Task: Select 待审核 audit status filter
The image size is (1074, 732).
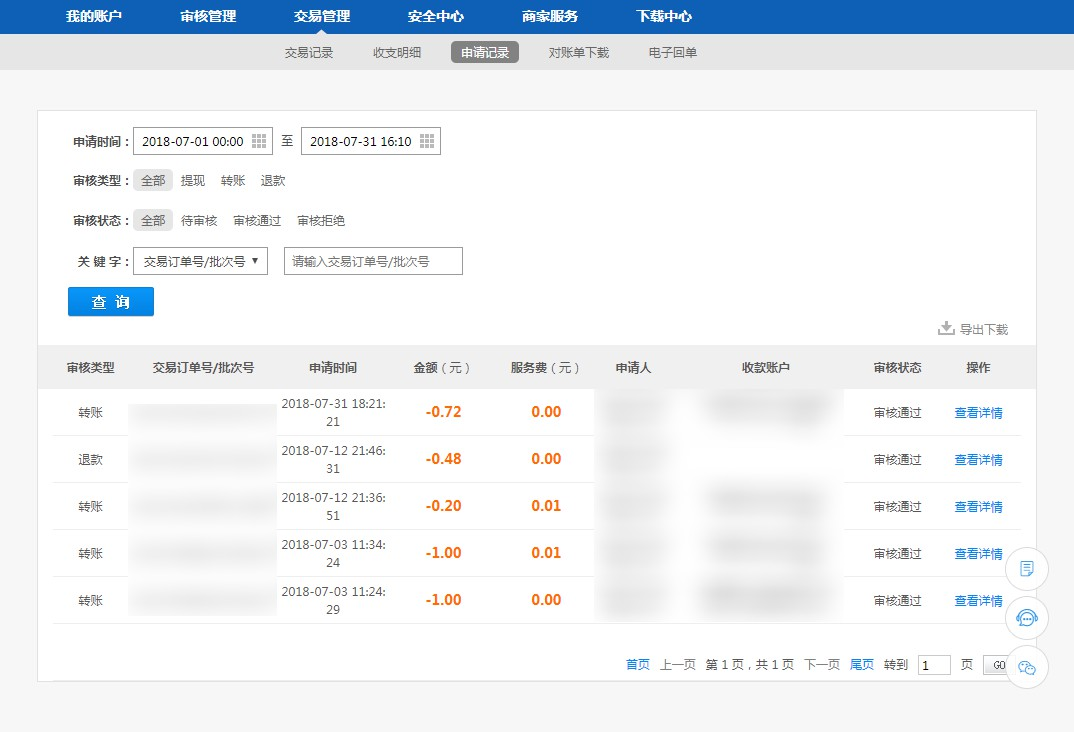Action: click(199, 221)
